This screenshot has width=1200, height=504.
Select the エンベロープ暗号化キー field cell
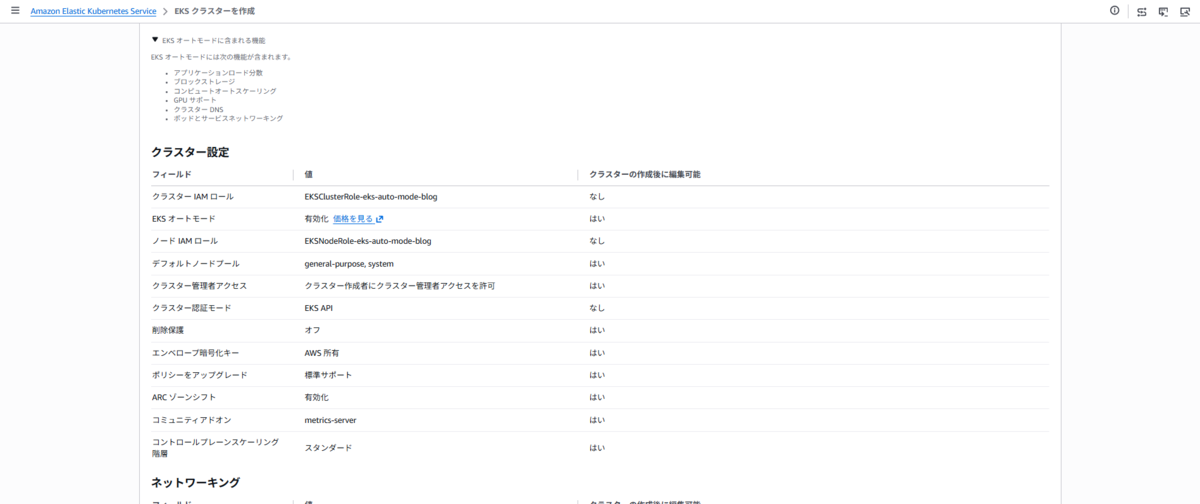click(195, 353)
